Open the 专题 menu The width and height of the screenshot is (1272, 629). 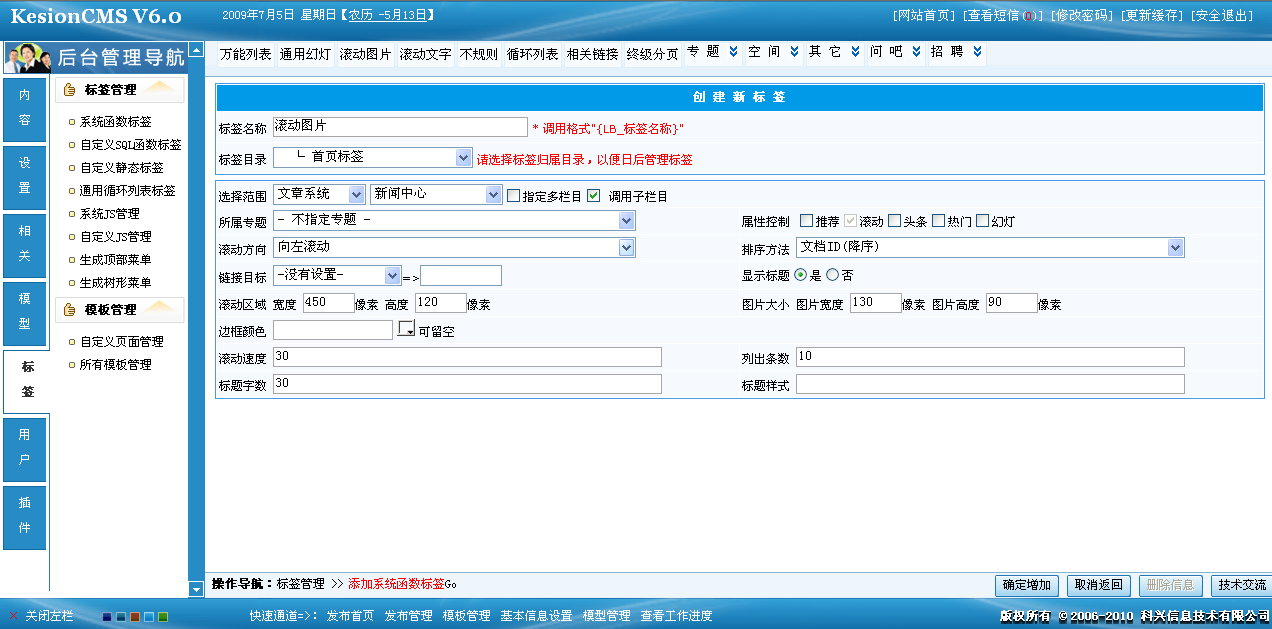click(711, 52)
